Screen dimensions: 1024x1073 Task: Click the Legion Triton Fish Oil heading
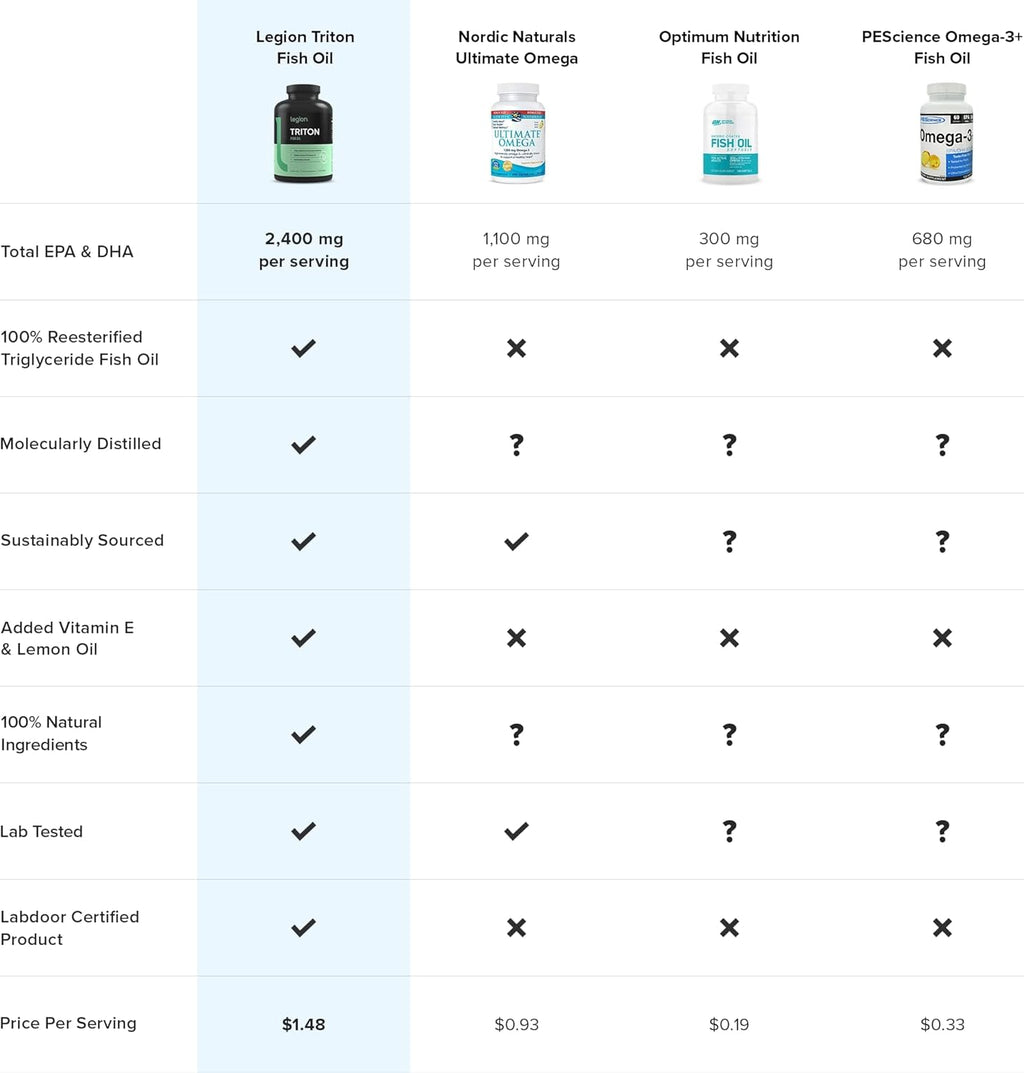click(305, 47)
